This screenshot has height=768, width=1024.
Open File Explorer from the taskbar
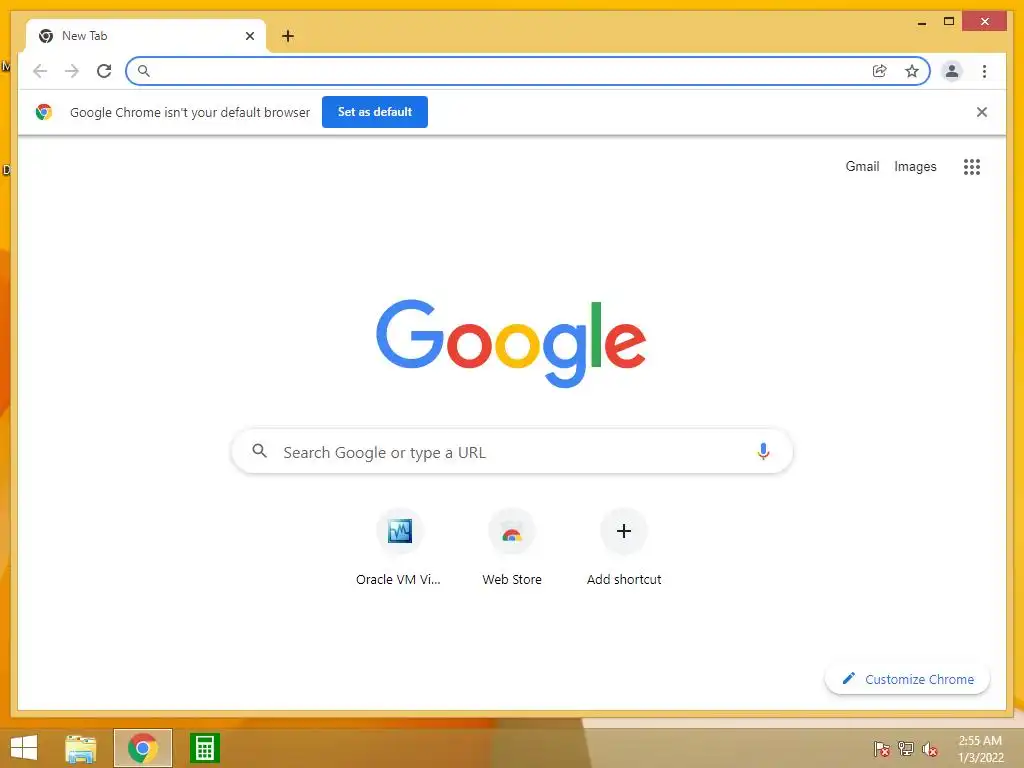pos(81,748)
